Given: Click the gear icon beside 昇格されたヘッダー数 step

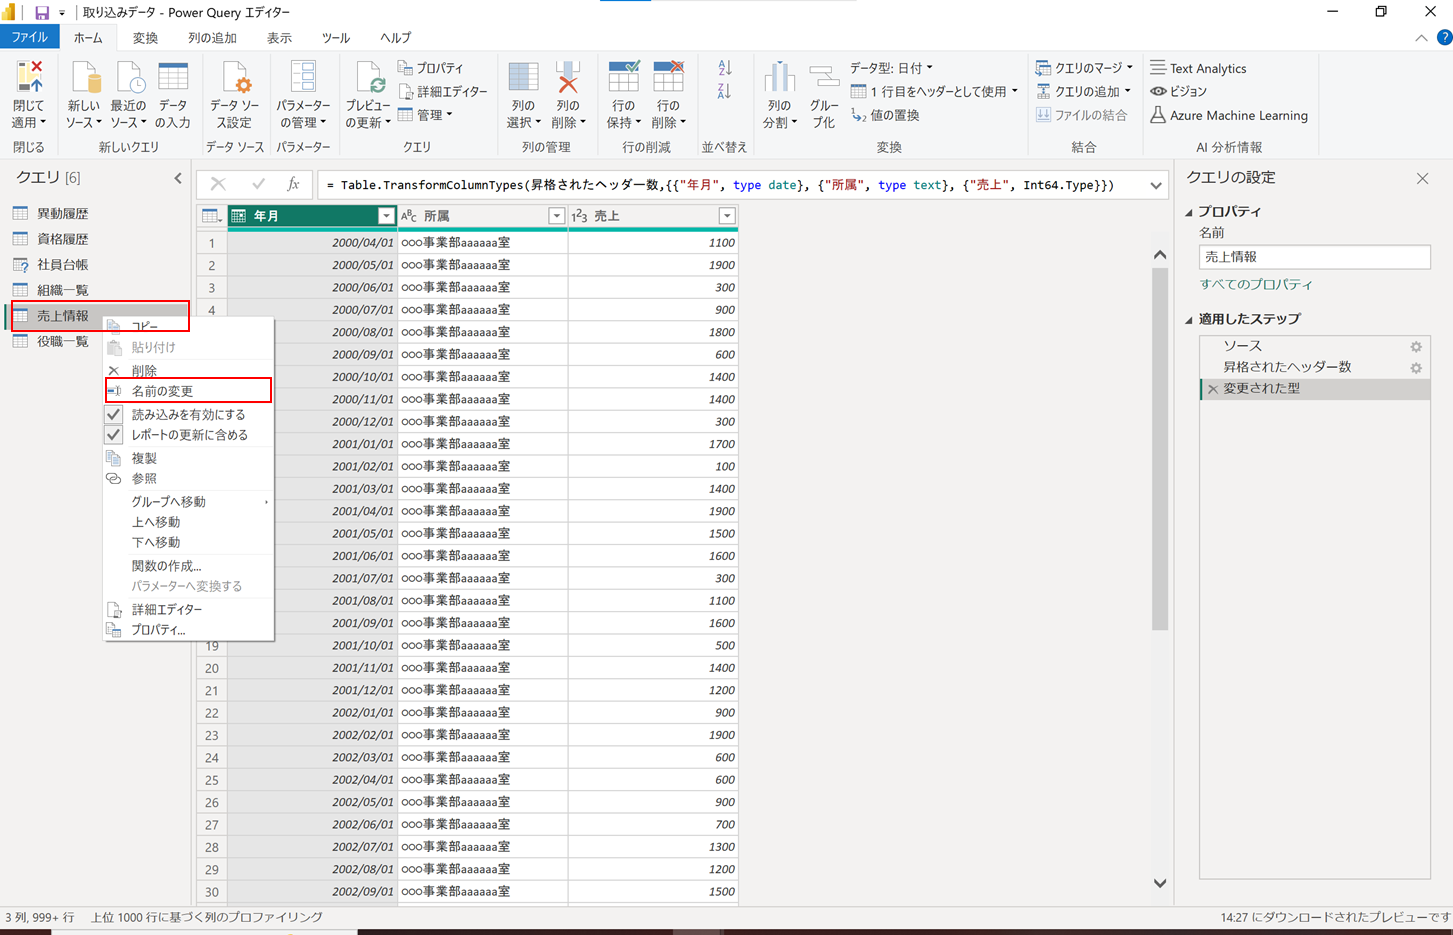Looking at the screenshot, I should coord(1416,368).
